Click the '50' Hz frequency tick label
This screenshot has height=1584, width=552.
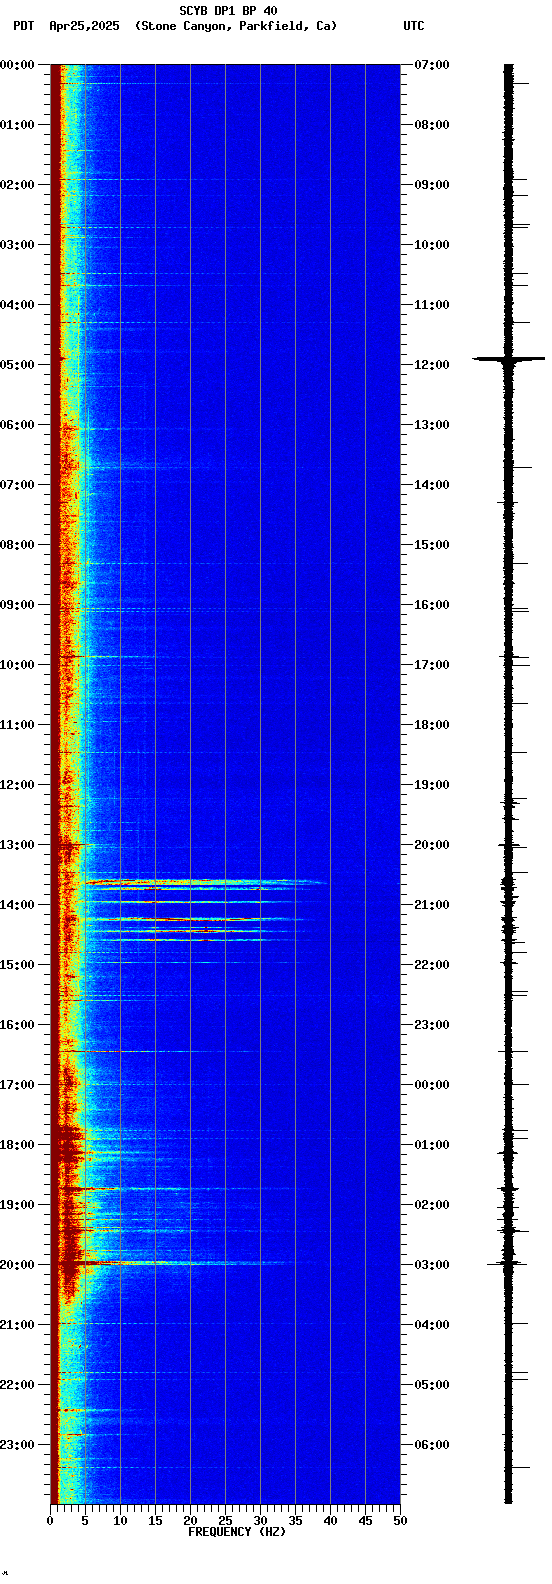400,1521
